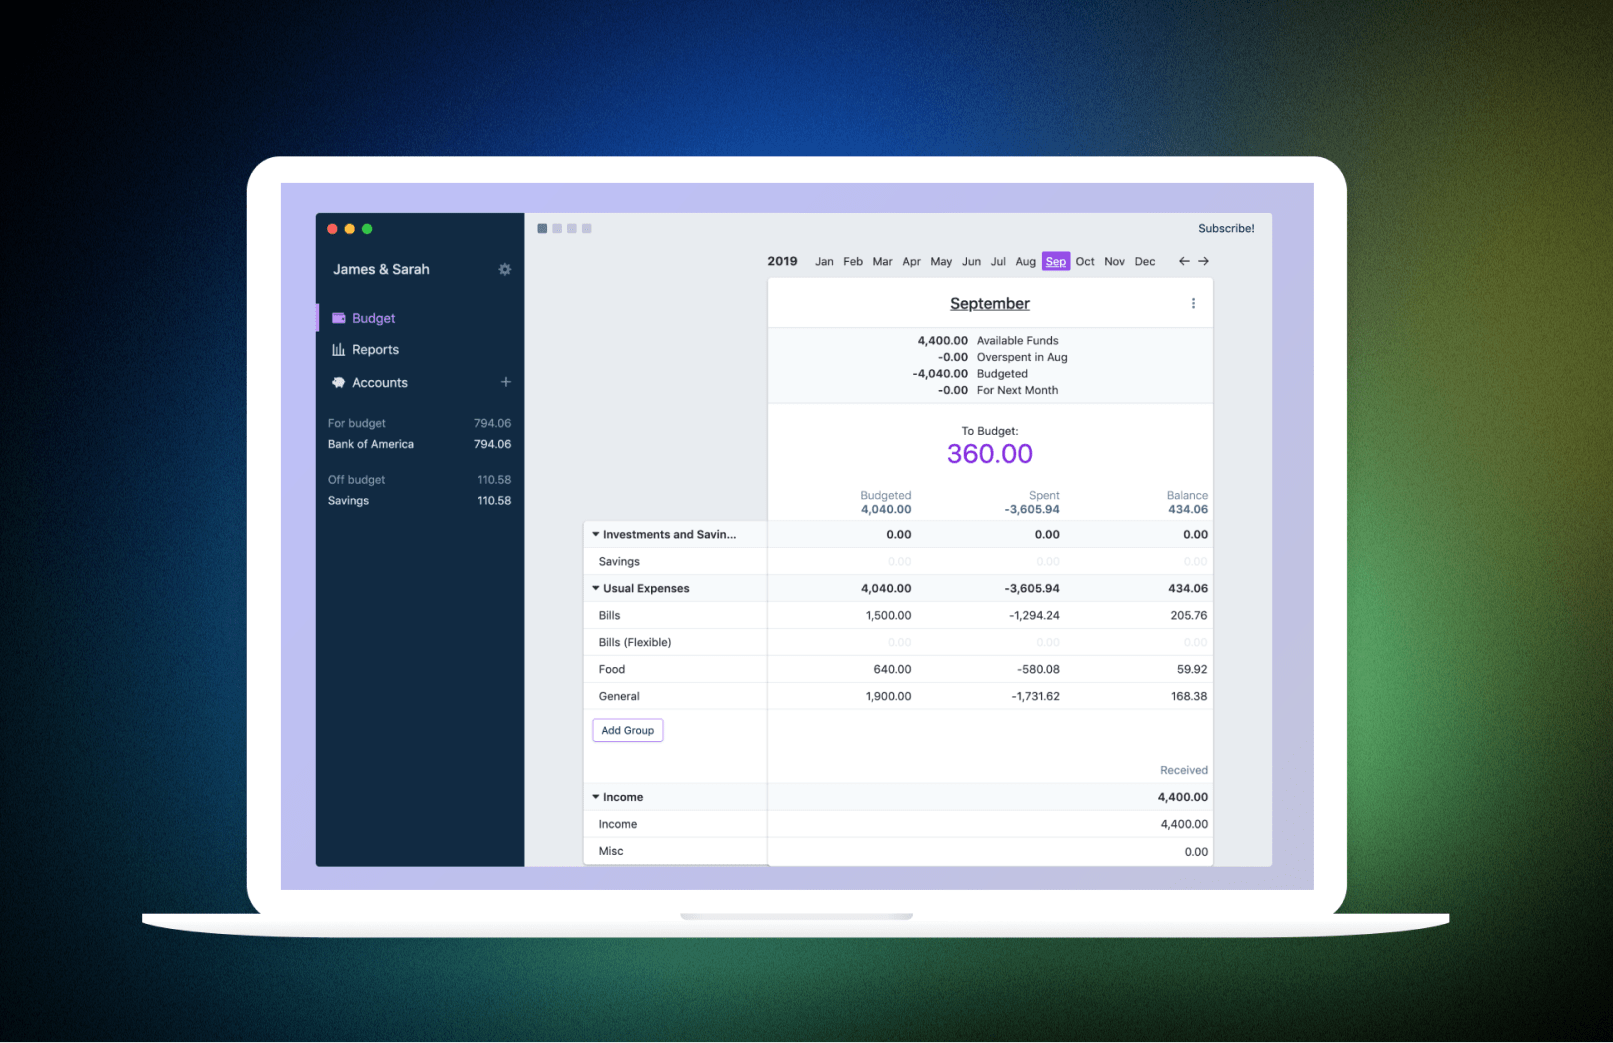Click the Subscribe! link

pos(1226,229)
